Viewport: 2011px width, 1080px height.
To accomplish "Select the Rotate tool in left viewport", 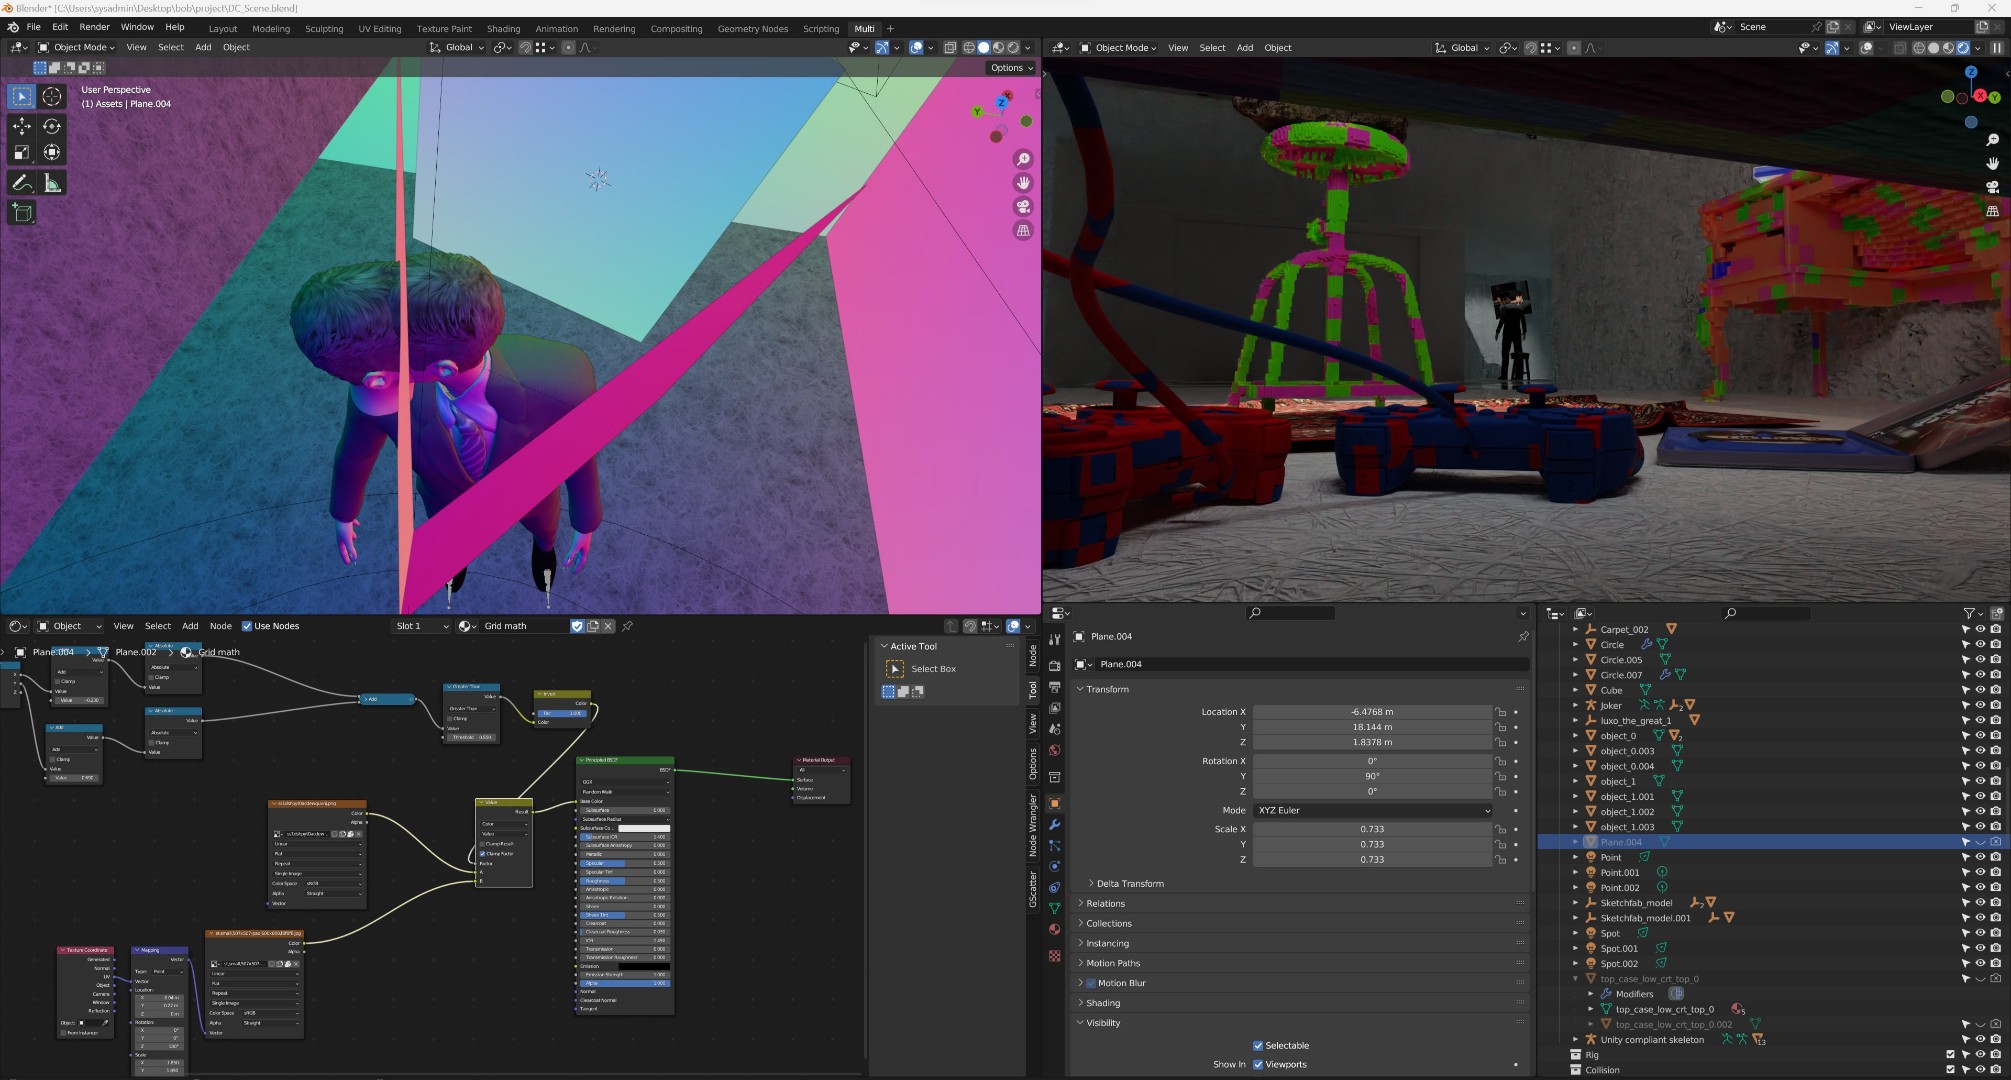I will (x=52, y=126).
